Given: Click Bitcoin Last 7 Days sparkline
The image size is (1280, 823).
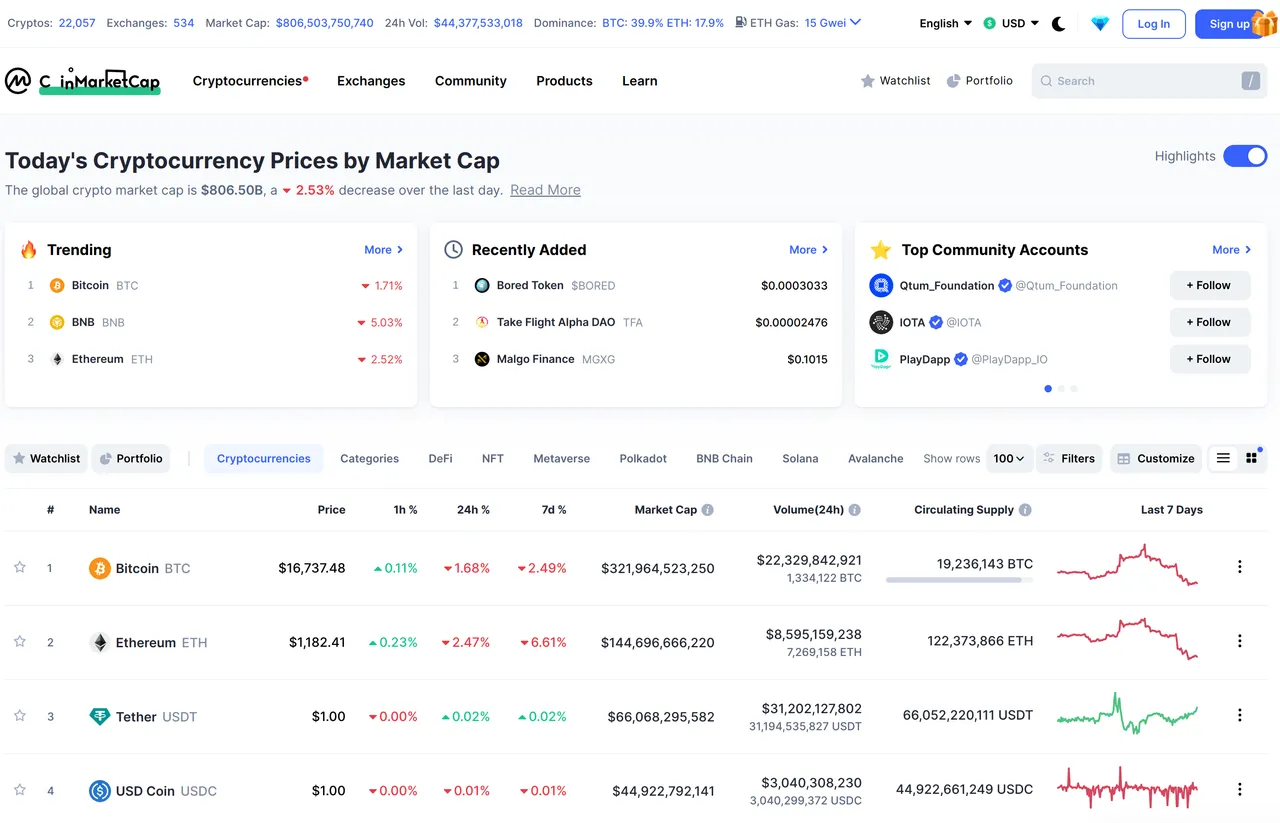Looking at the screenshot, I should [x=1127, y=566].
